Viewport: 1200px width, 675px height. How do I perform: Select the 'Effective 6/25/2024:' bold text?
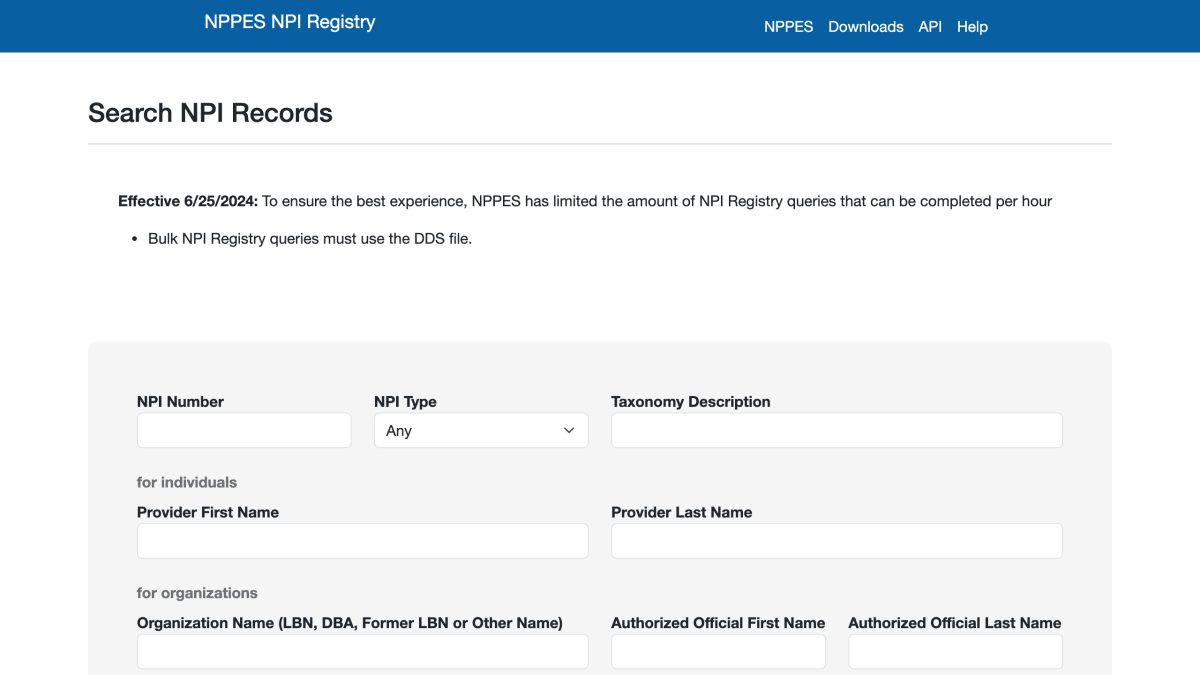coord(188,201)
